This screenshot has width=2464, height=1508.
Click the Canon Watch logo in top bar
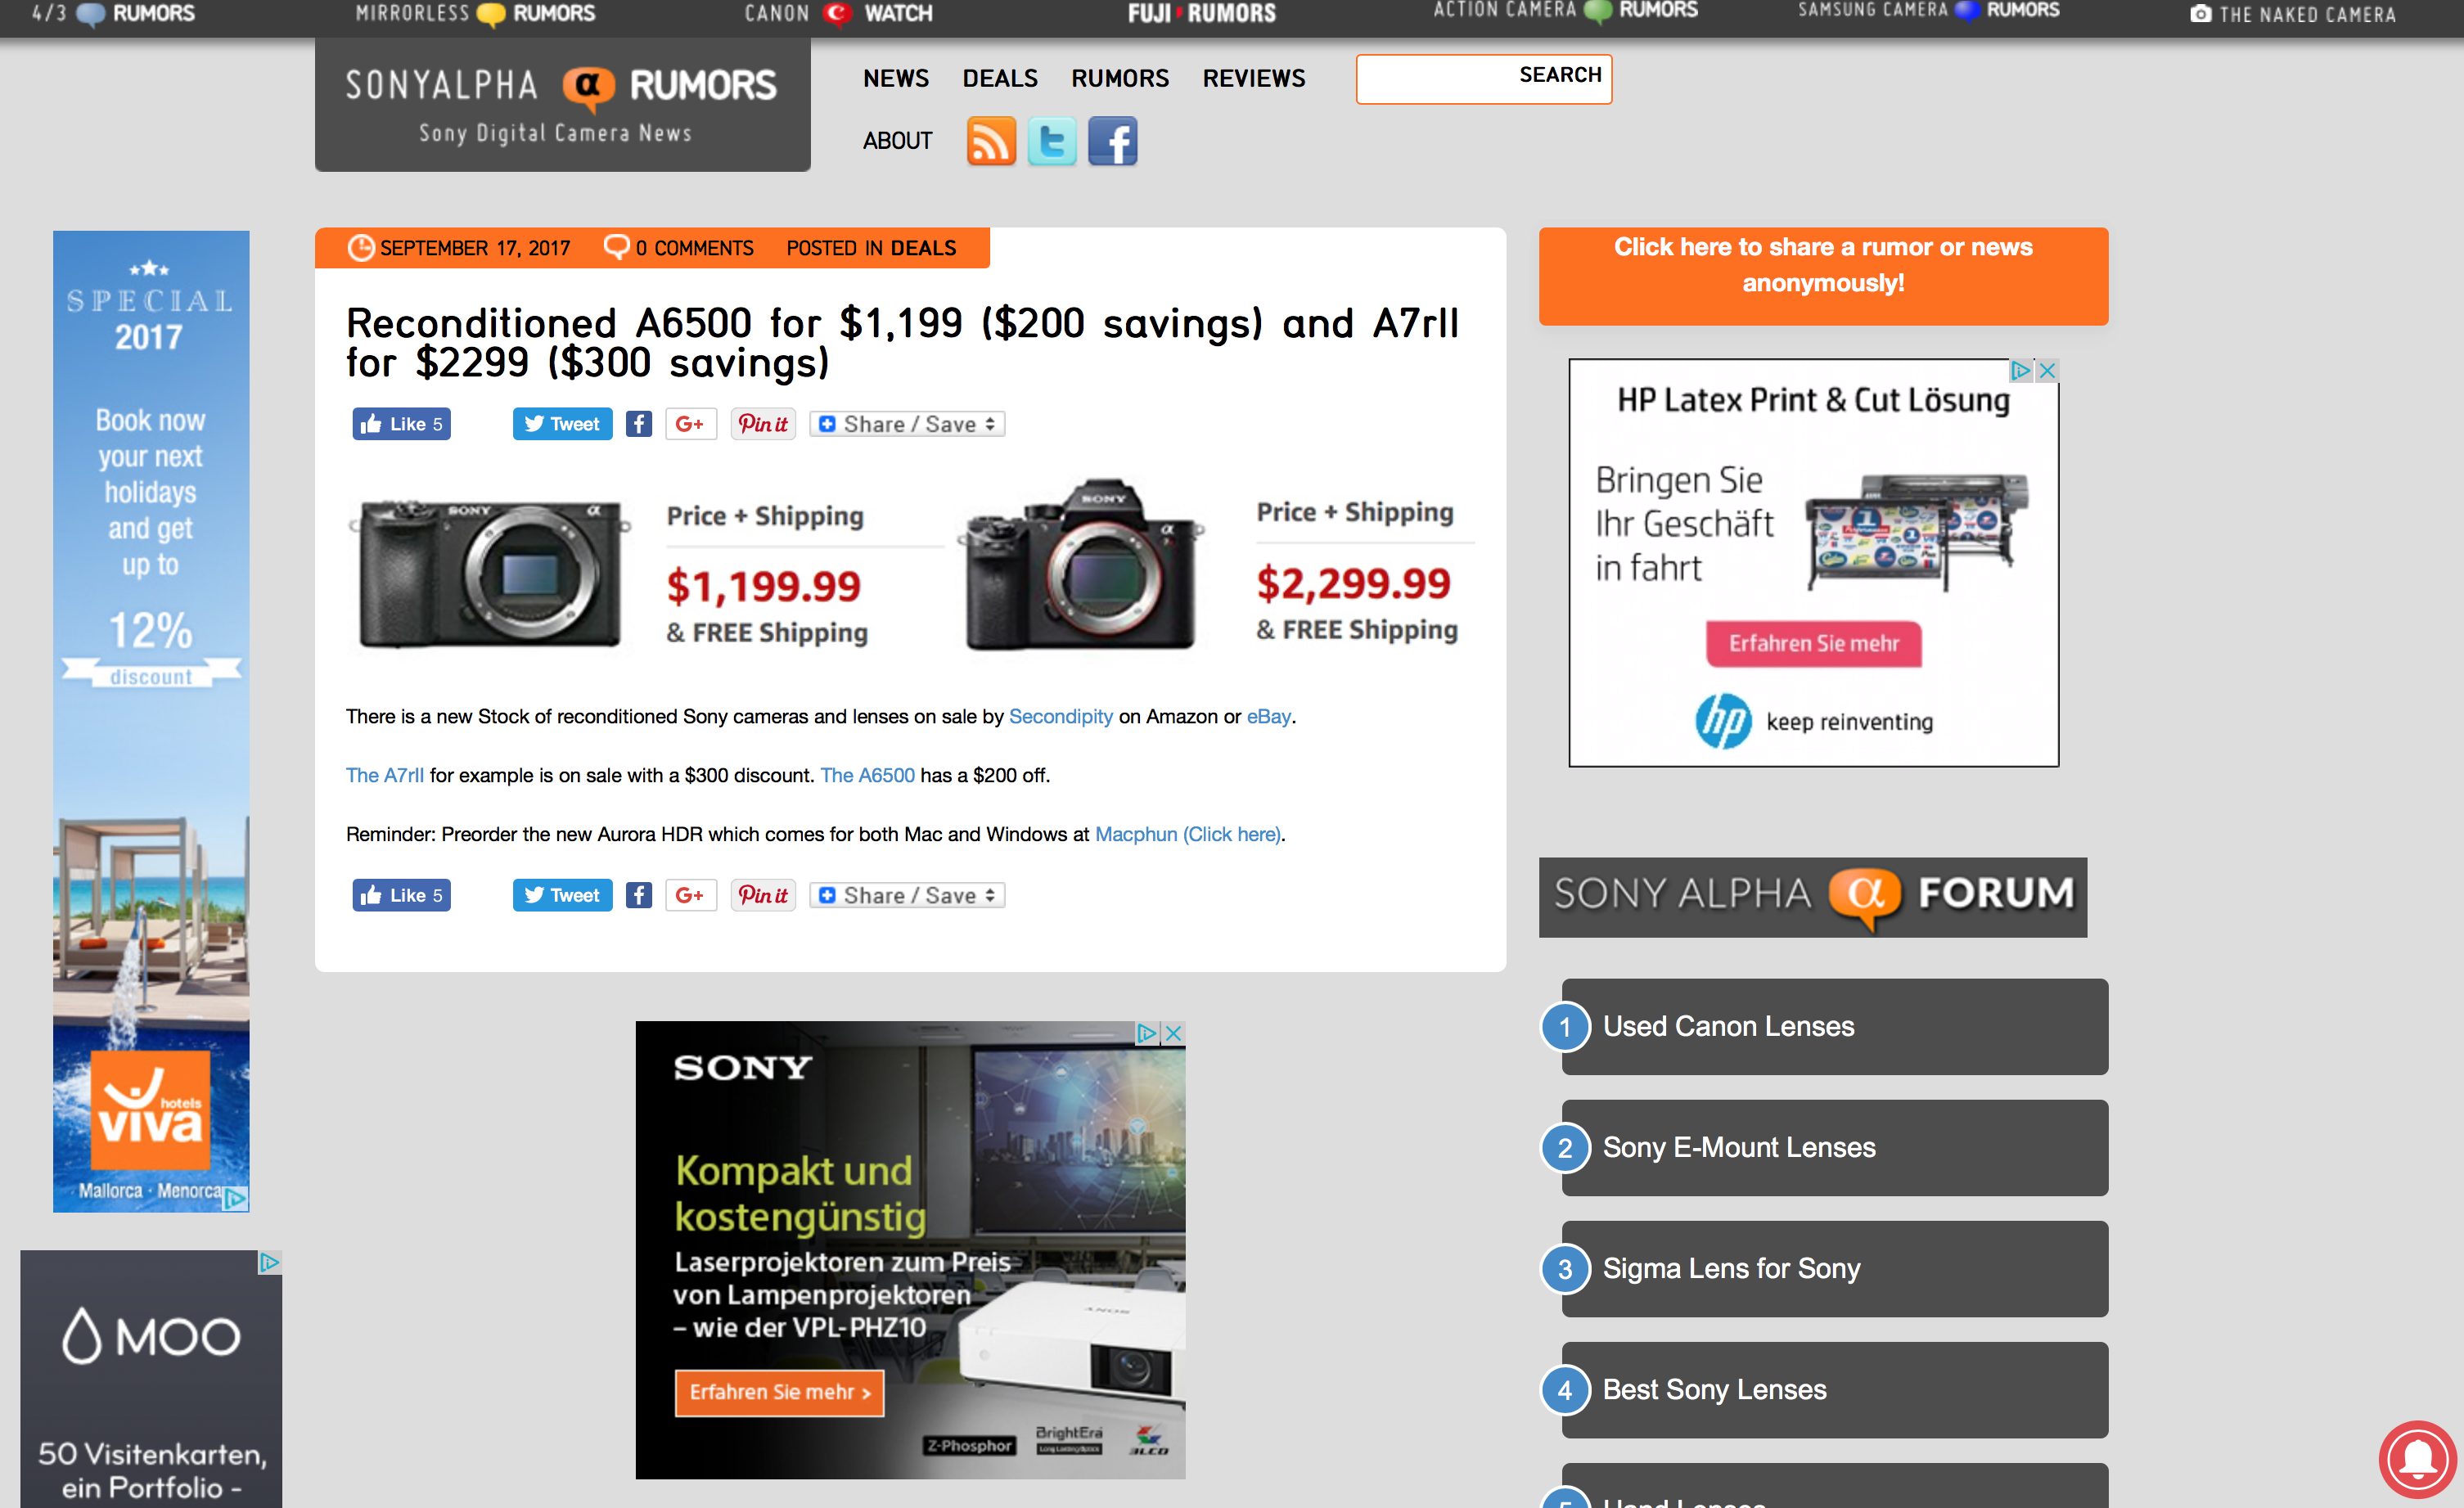838,14
